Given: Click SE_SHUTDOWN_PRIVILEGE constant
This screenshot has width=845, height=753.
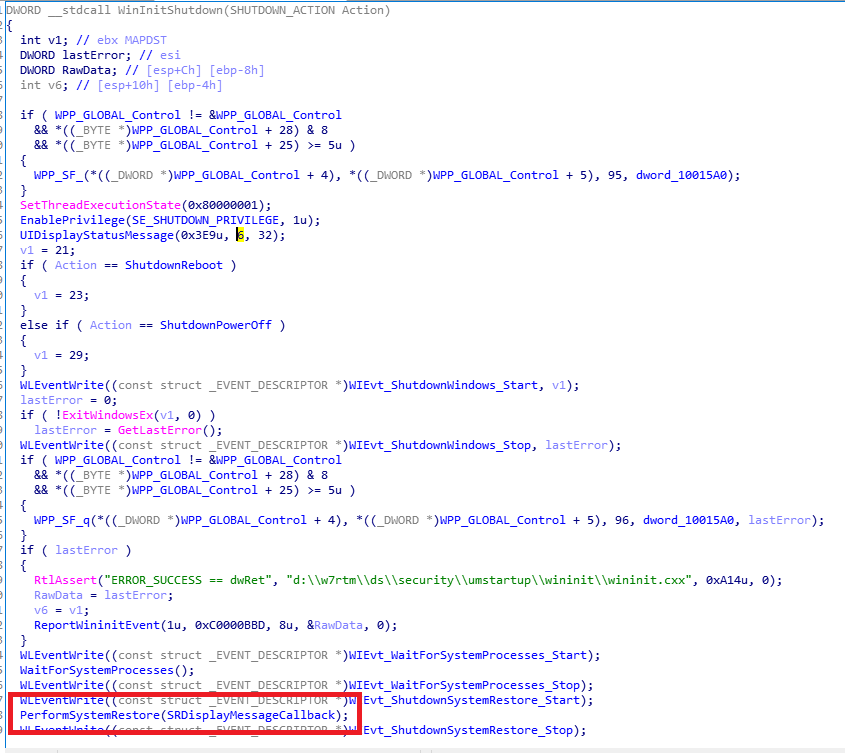Looking at the screenshot, I should 205,220.
